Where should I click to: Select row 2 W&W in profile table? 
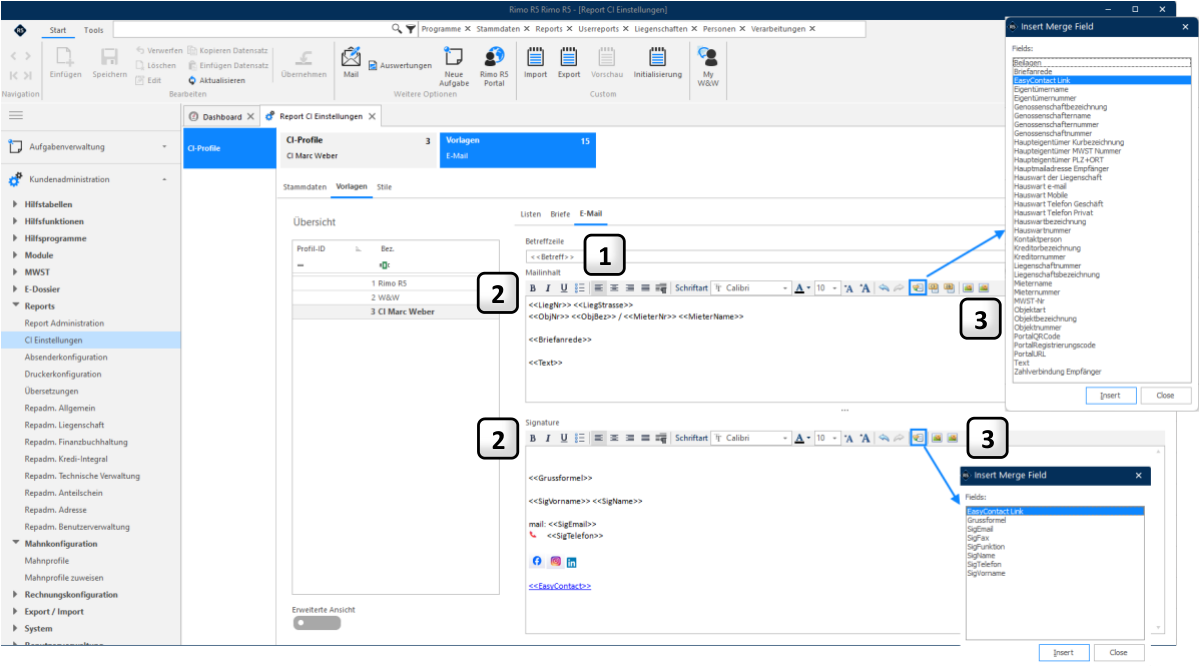pos(395,297)
